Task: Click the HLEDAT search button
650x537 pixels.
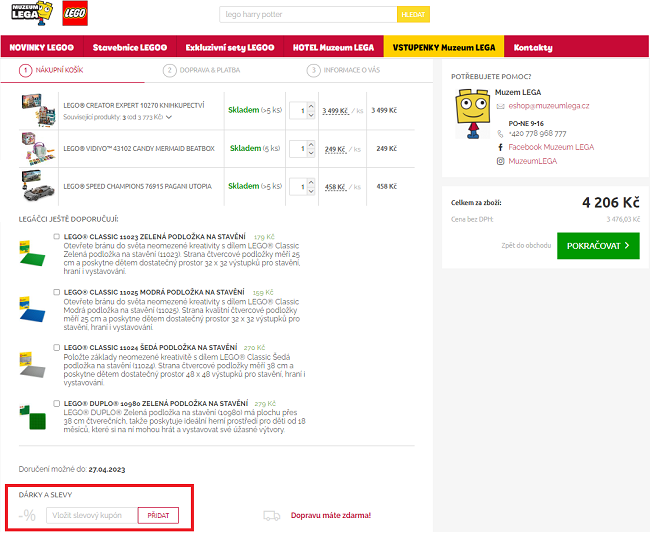Action: (413, 15)
